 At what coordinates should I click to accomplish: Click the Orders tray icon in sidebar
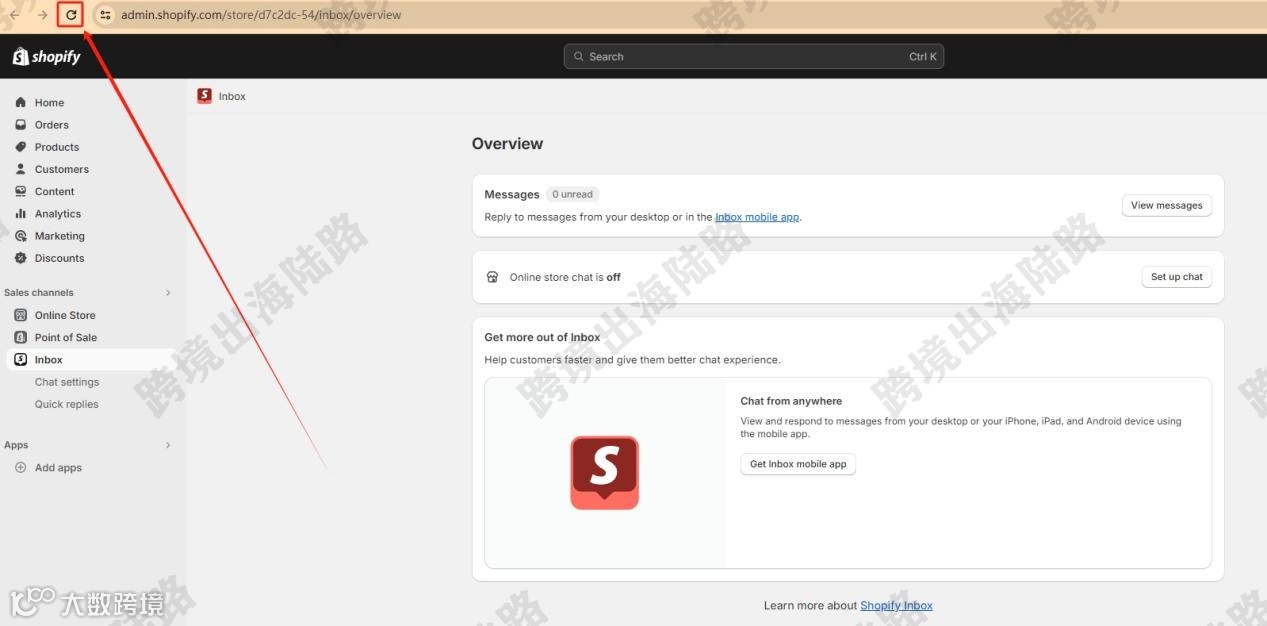tap(21, 125)
